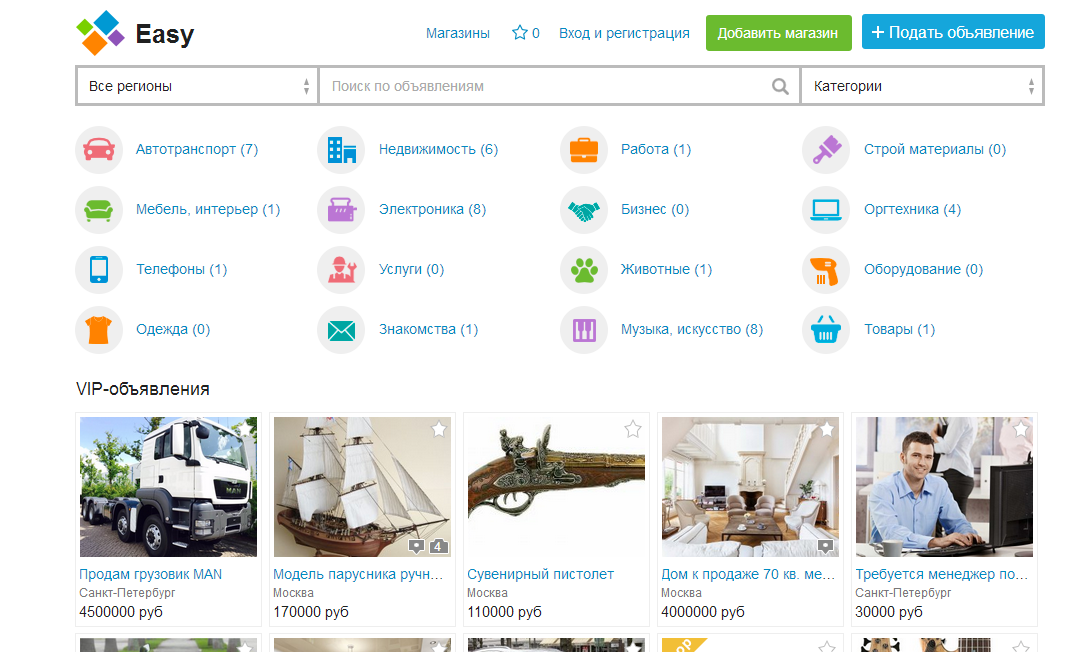
Task: Open the Электроника (8) category link
Action: 432,209
